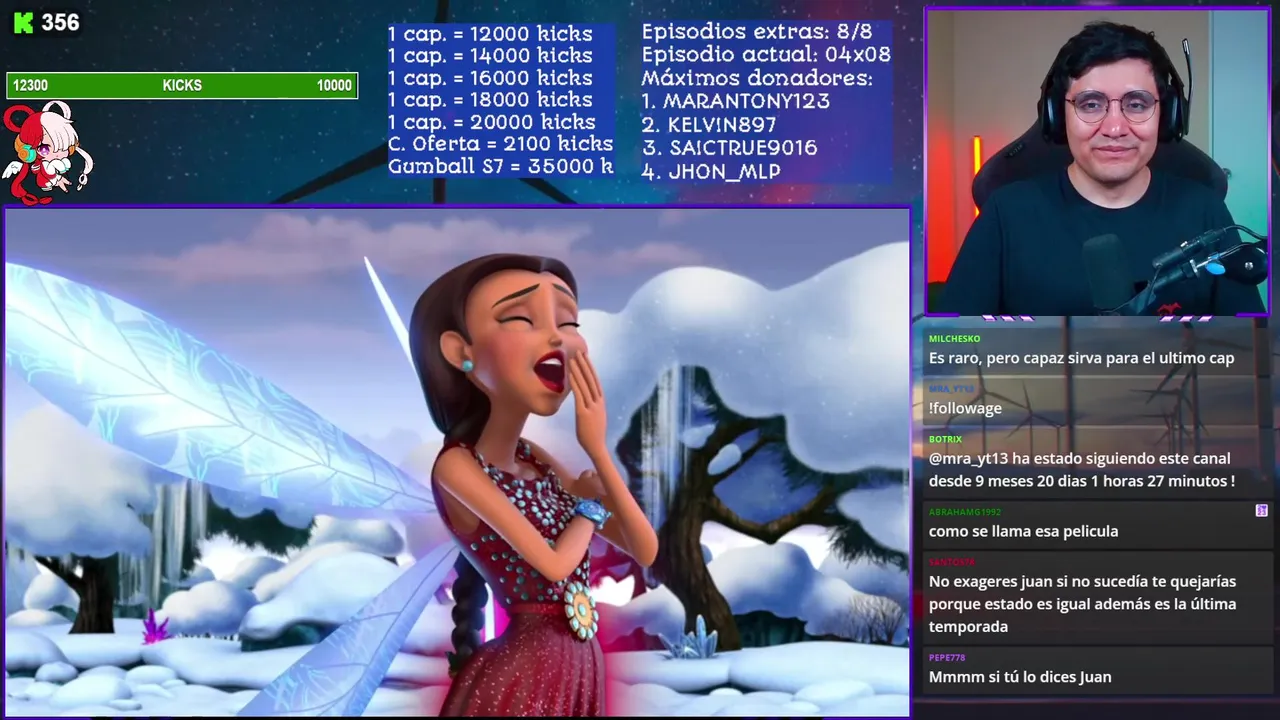Click the 12300 value on the kicks bar
The image size is (1280, 720).
30,86
